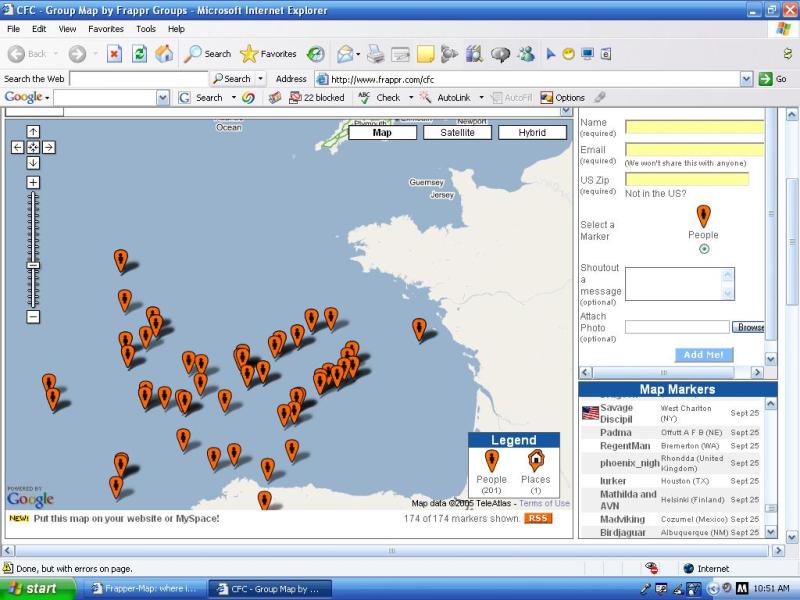Open the Messenger people icon
This screenshot has width=800, height=600.
coord(526,54)
